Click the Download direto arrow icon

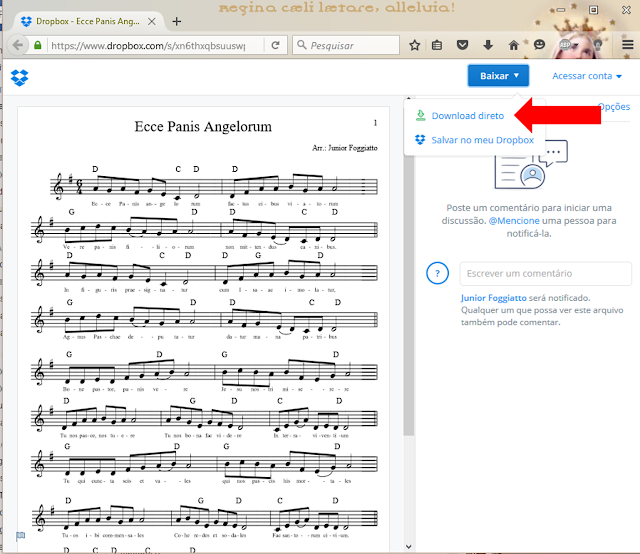[420, 116]
